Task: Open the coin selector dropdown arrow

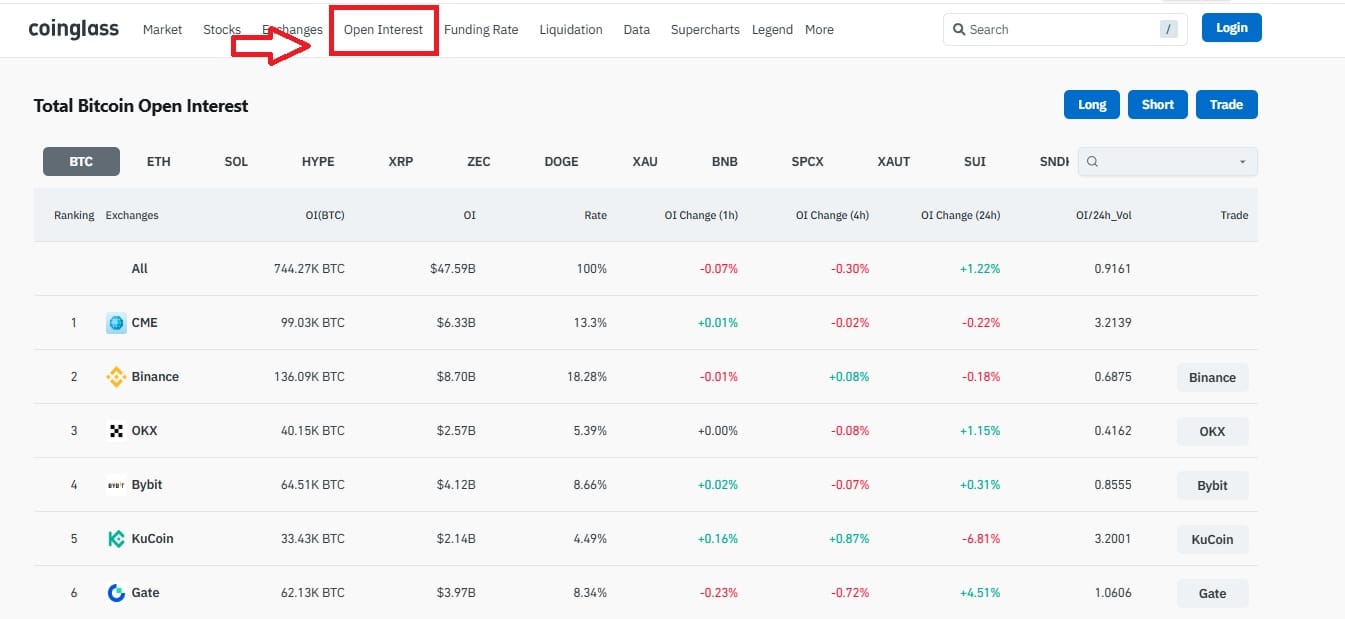Action: coord(1242,162)
